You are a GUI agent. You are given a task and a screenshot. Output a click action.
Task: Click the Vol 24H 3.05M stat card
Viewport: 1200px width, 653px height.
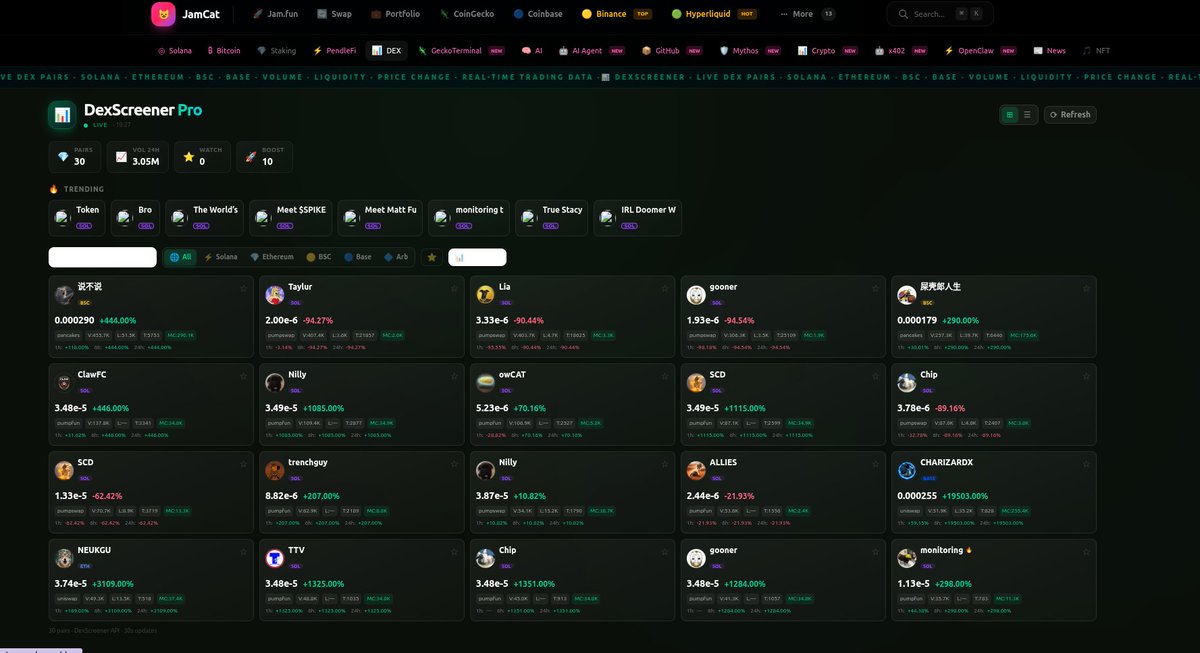pos(136,157)
